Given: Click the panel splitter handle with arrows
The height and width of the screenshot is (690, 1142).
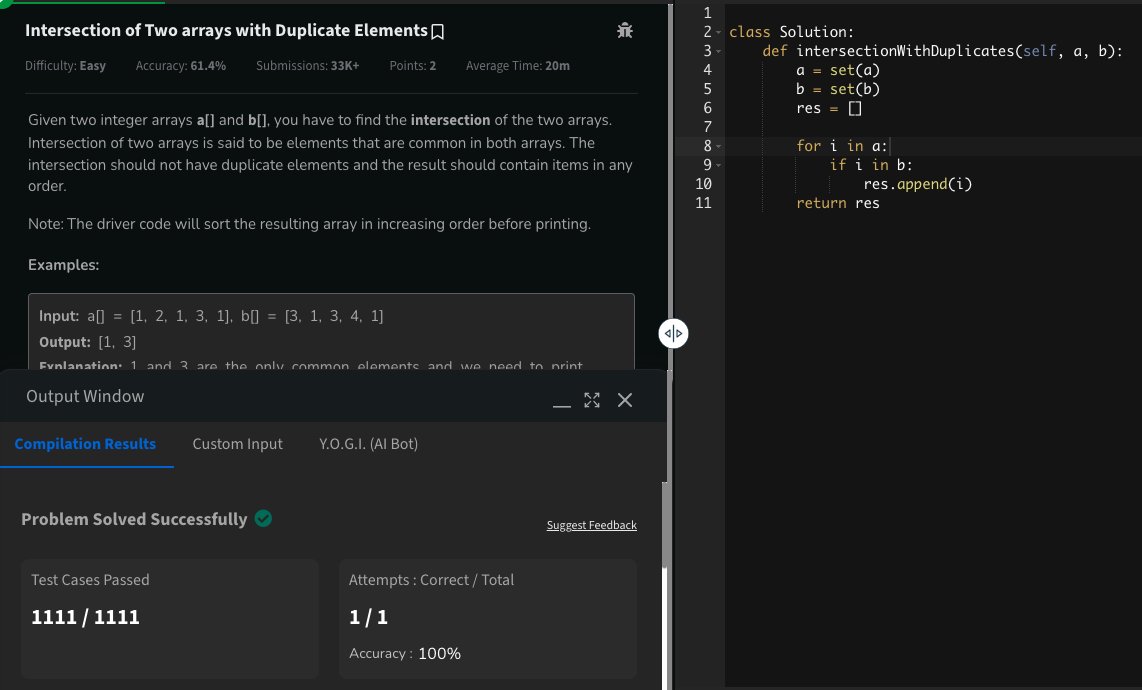Looking at the screenshot, I should pyautogui.click(x=673, y=334).
